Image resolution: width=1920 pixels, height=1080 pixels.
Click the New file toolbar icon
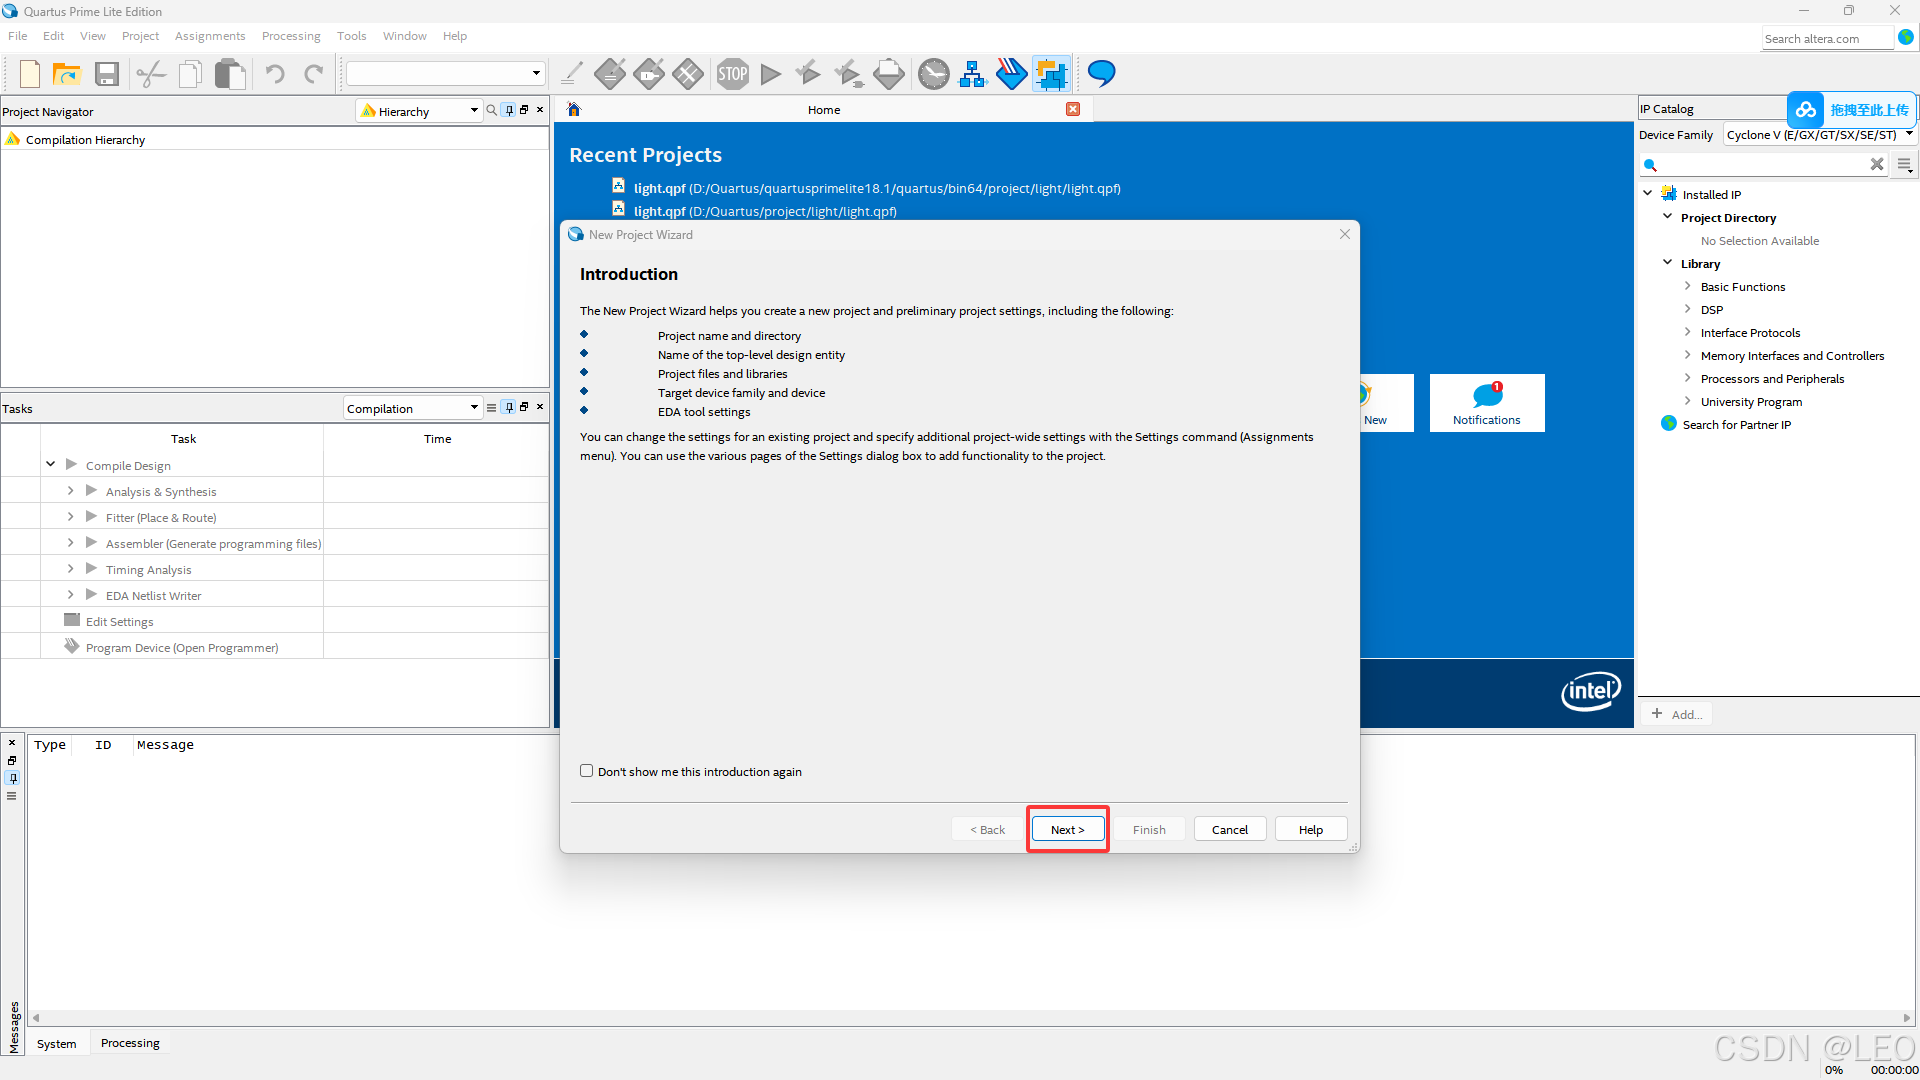30,74
